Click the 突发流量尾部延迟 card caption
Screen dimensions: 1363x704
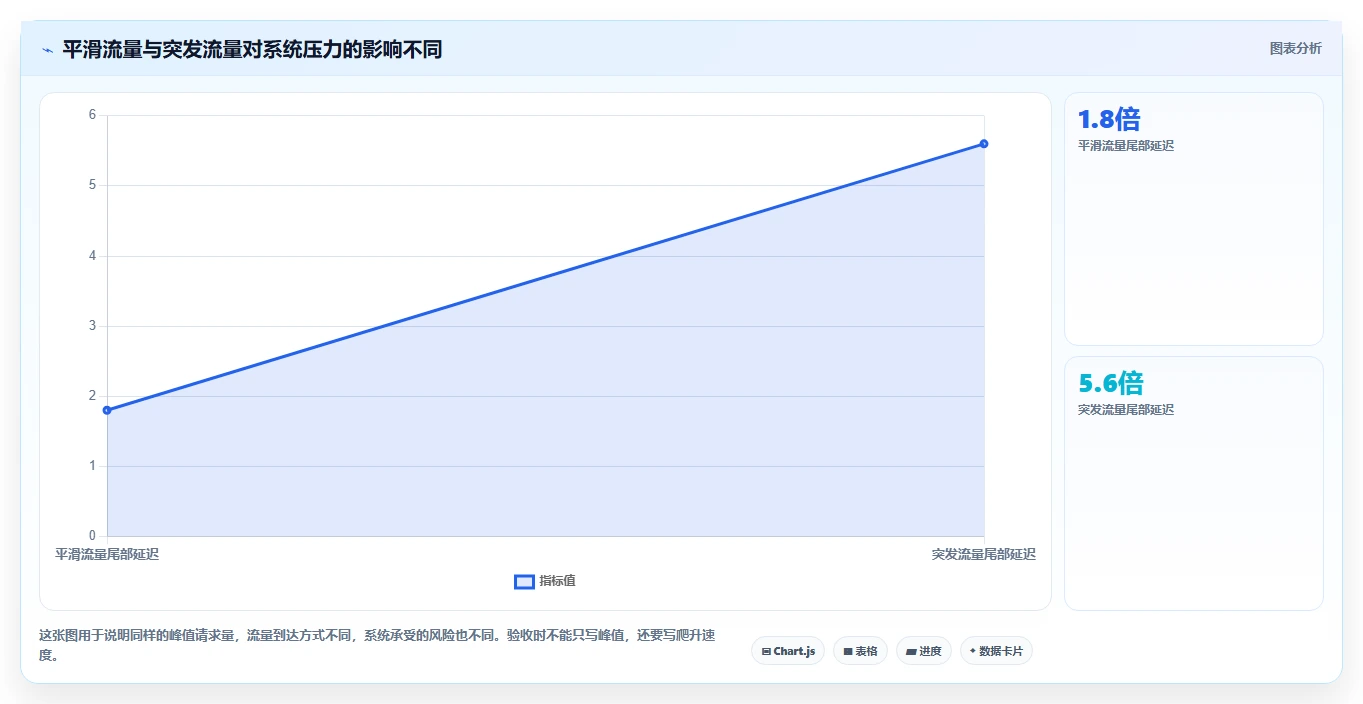click(x=1126, y=410)
